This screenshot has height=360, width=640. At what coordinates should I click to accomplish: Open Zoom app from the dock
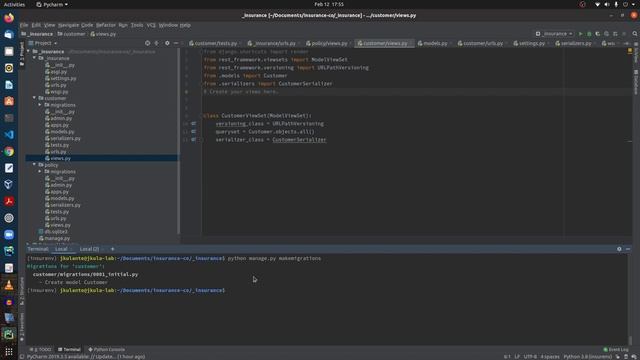click(9, 235)
